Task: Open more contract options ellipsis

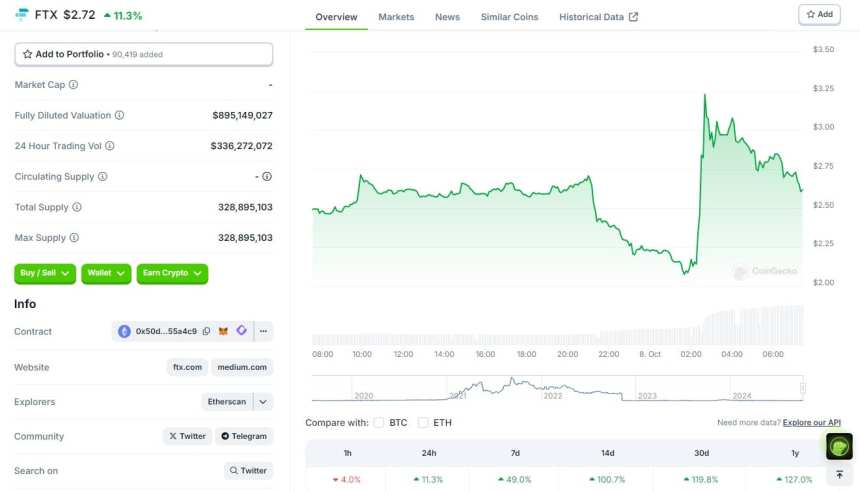Action: click(264, 331)
